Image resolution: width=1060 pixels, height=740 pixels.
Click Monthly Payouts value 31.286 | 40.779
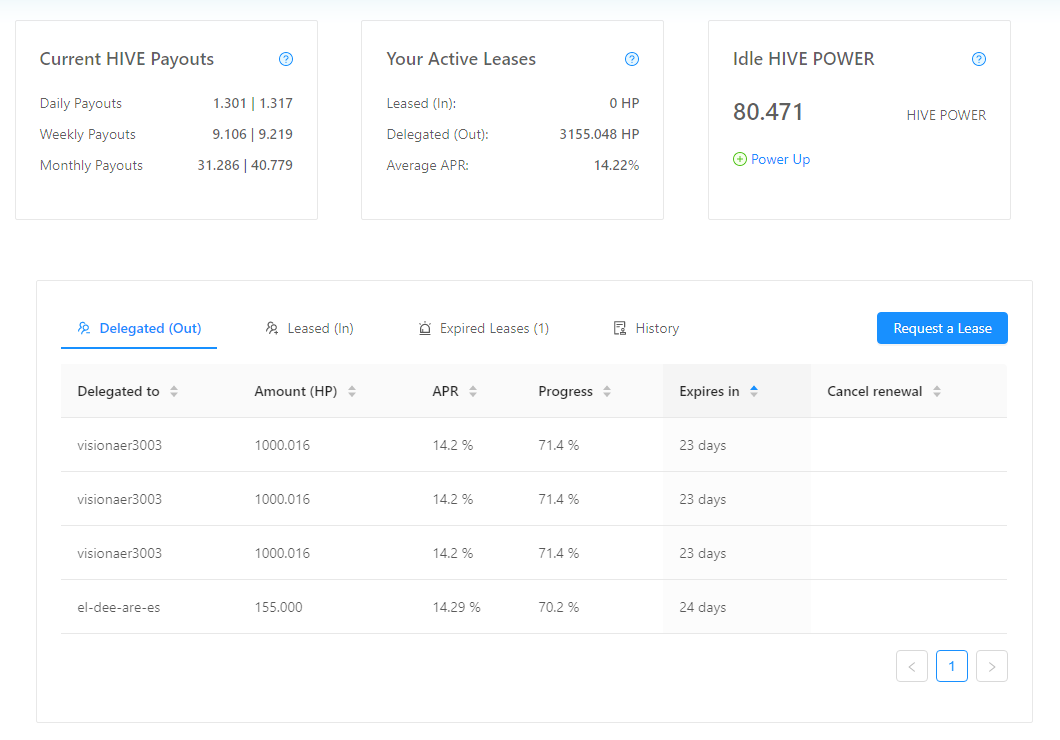245,166
